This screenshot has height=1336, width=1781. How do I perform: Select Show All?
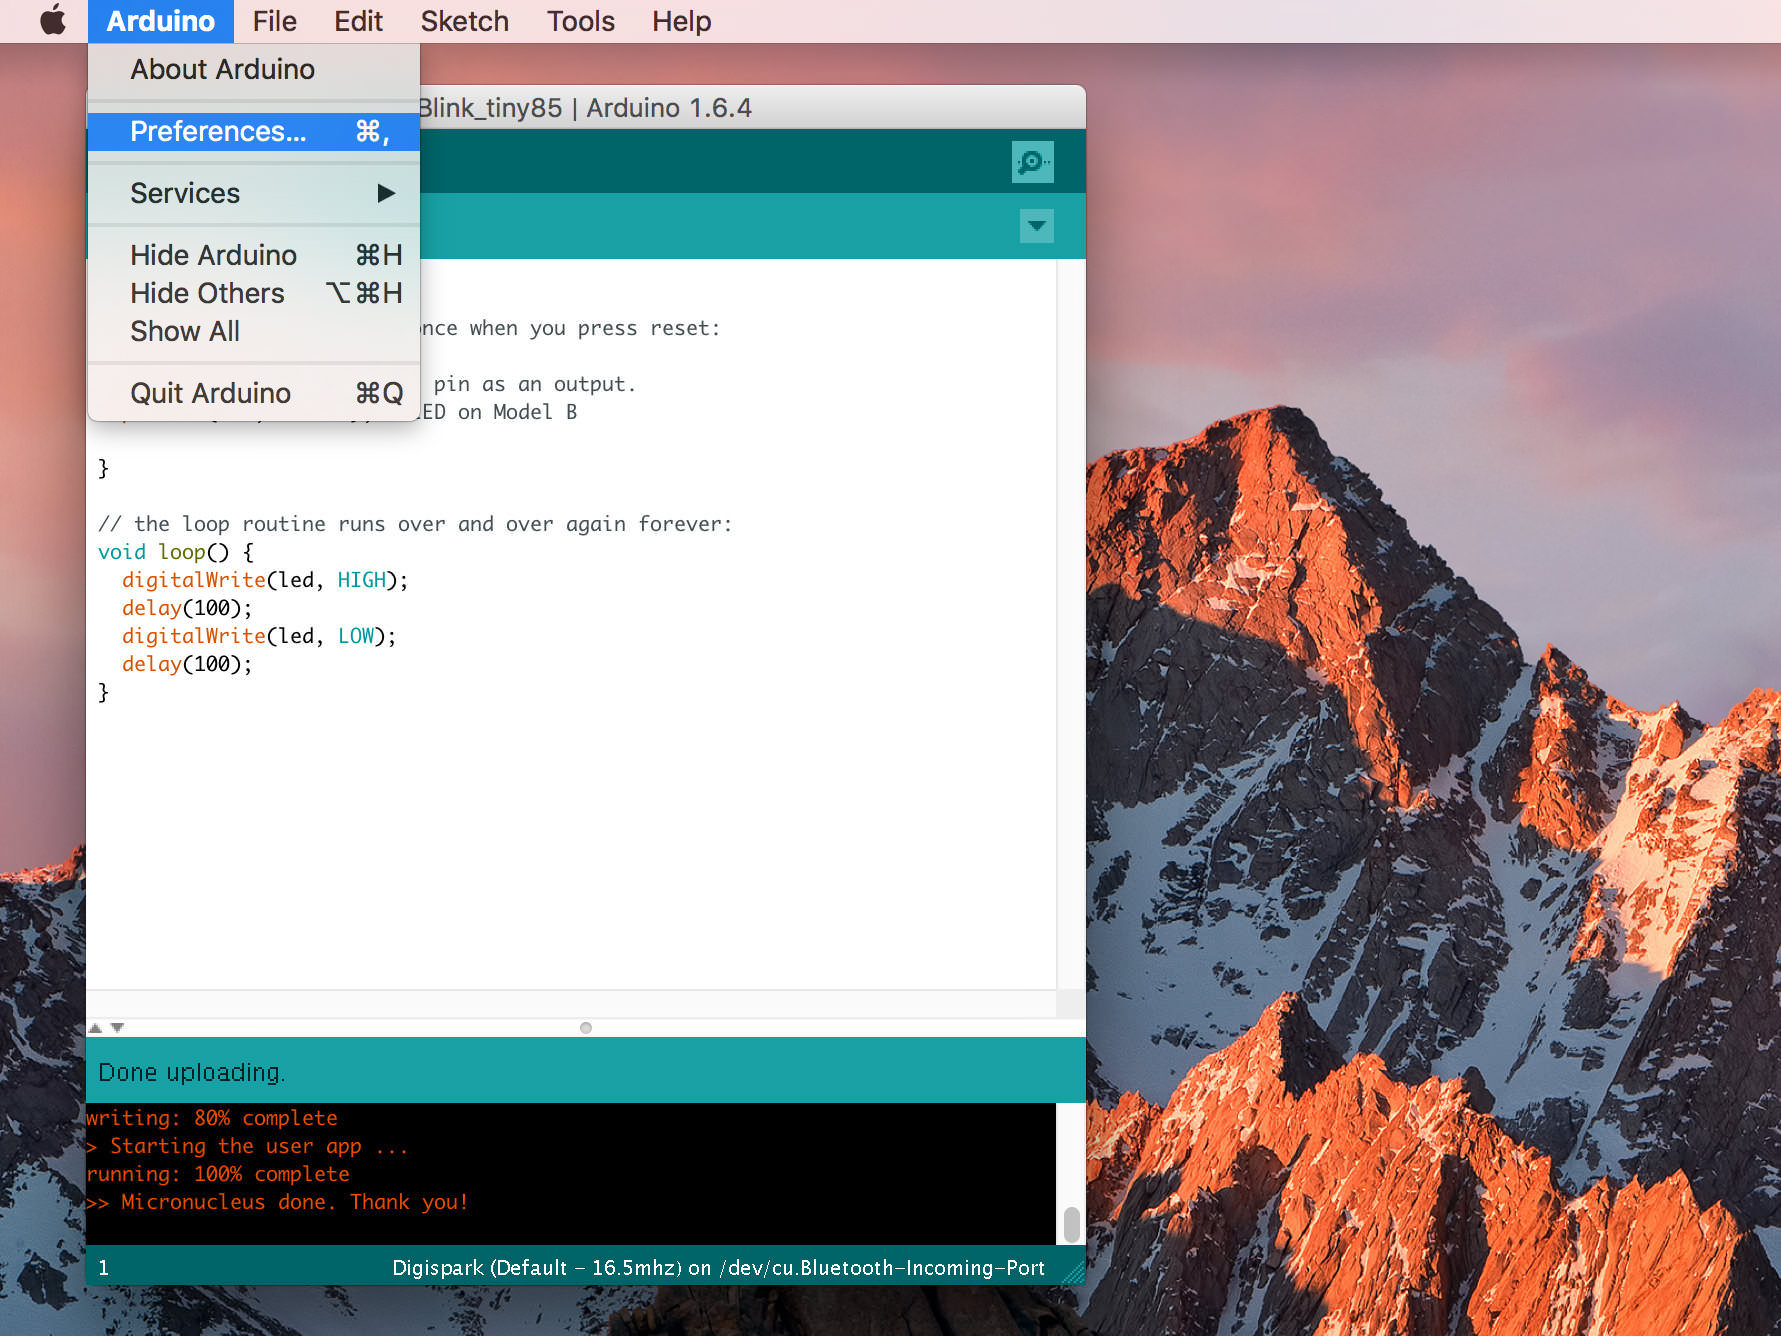(254, 331)
